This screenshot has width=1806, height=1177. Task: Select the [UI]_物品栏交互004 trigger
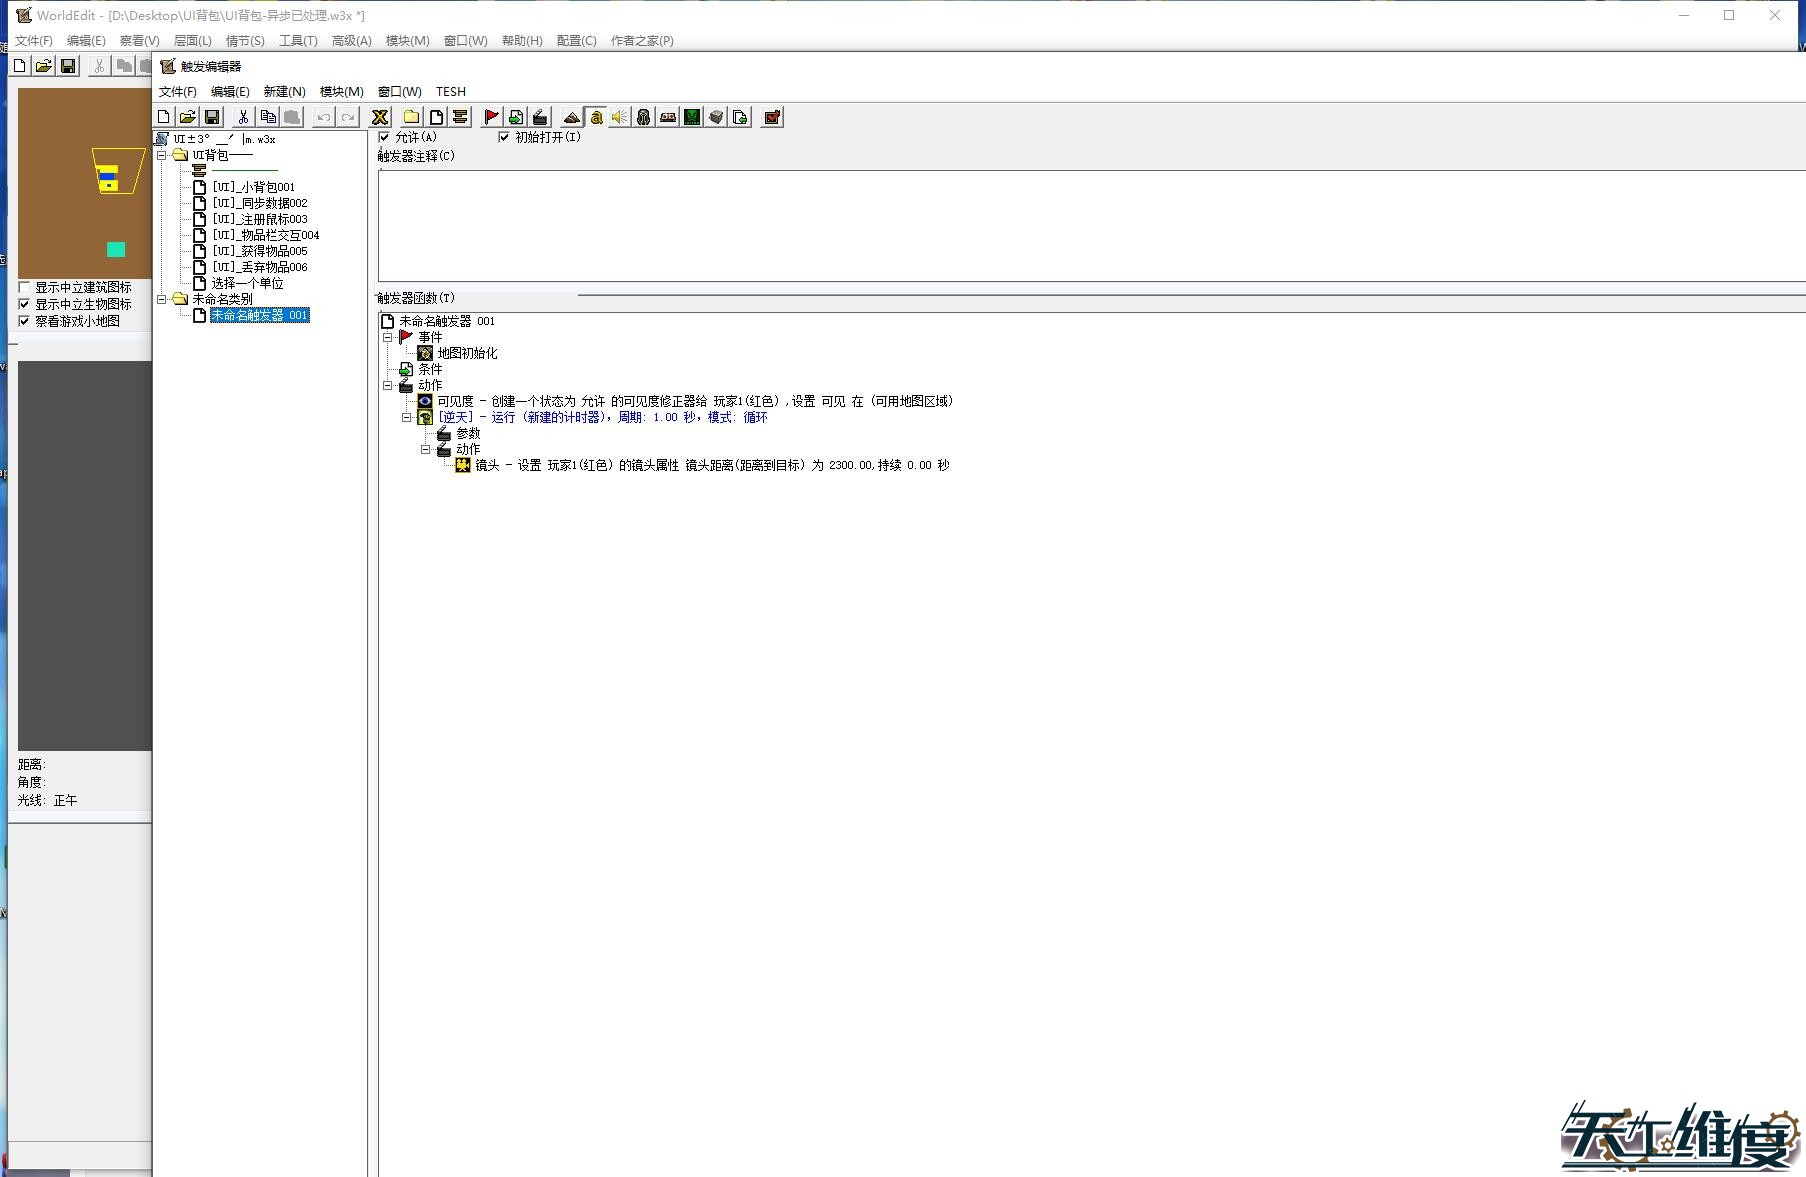pos(265,235)
